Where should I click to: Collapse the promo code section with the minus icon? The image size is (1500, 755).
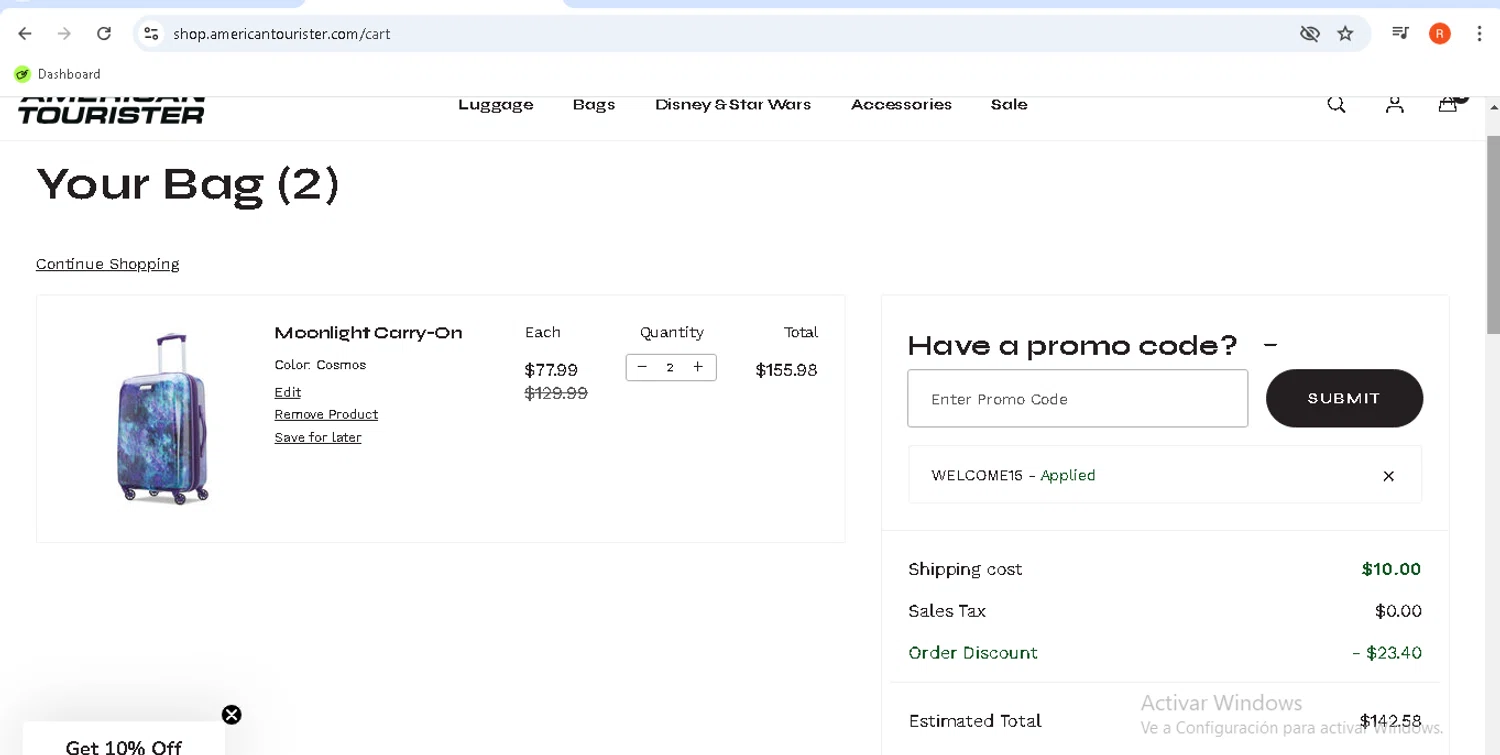pos(1270,345)
